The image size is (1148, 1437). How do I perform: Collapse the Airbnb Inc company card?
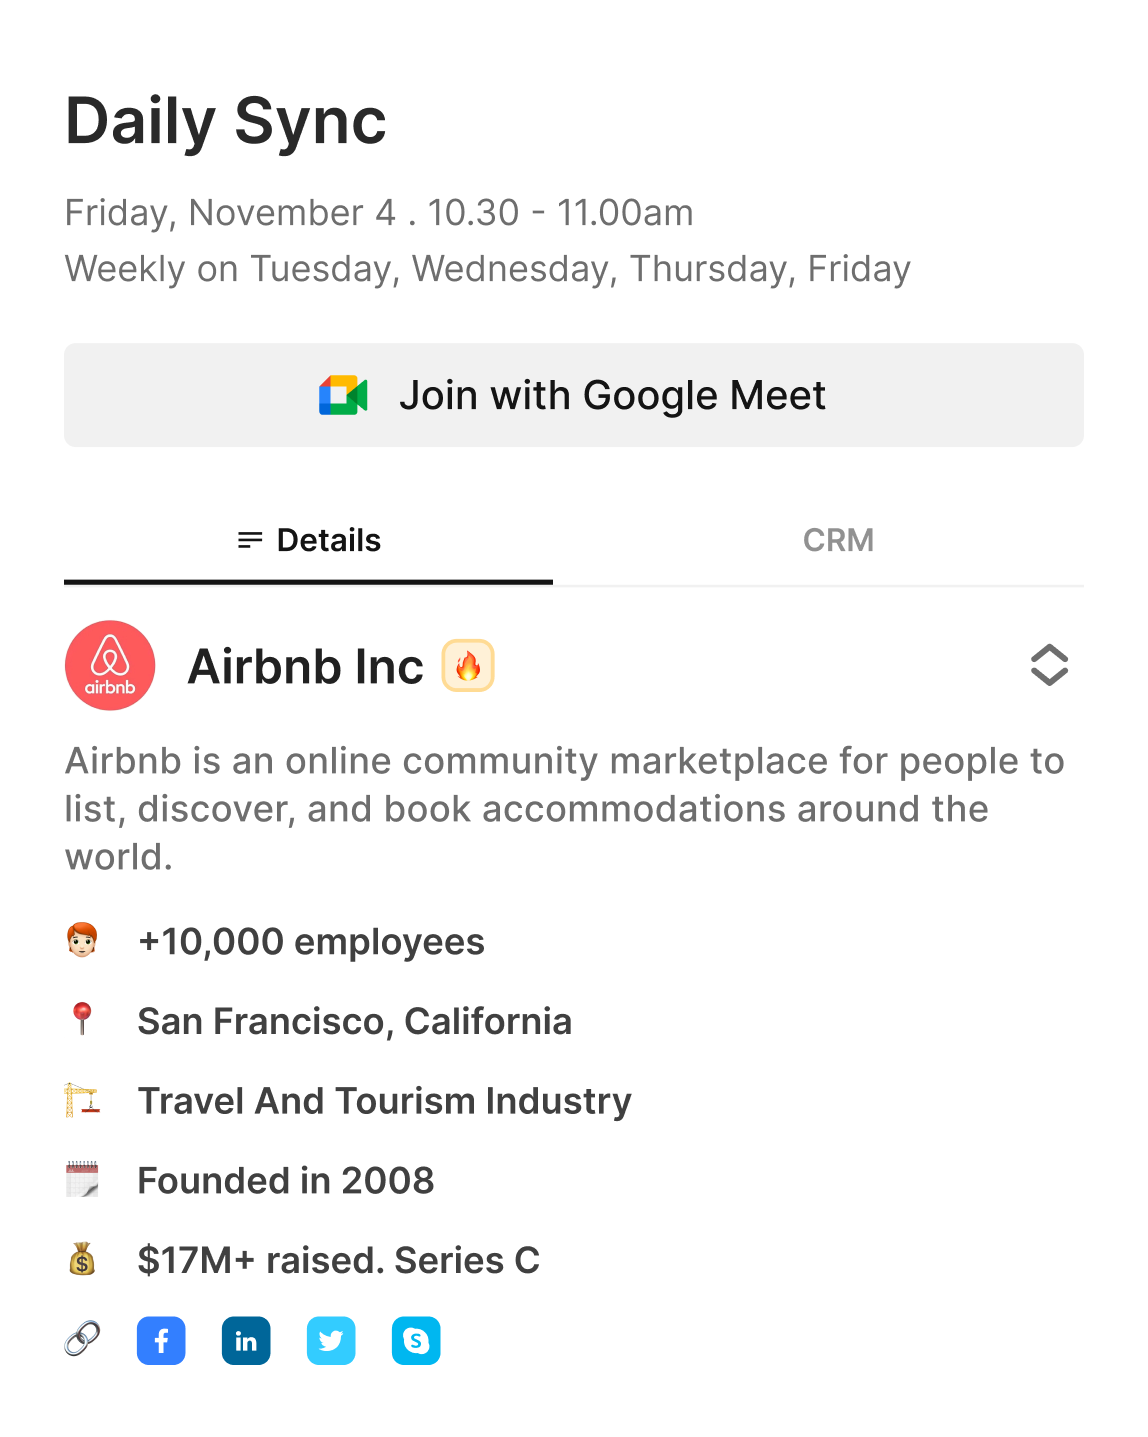click(1049, 666)
